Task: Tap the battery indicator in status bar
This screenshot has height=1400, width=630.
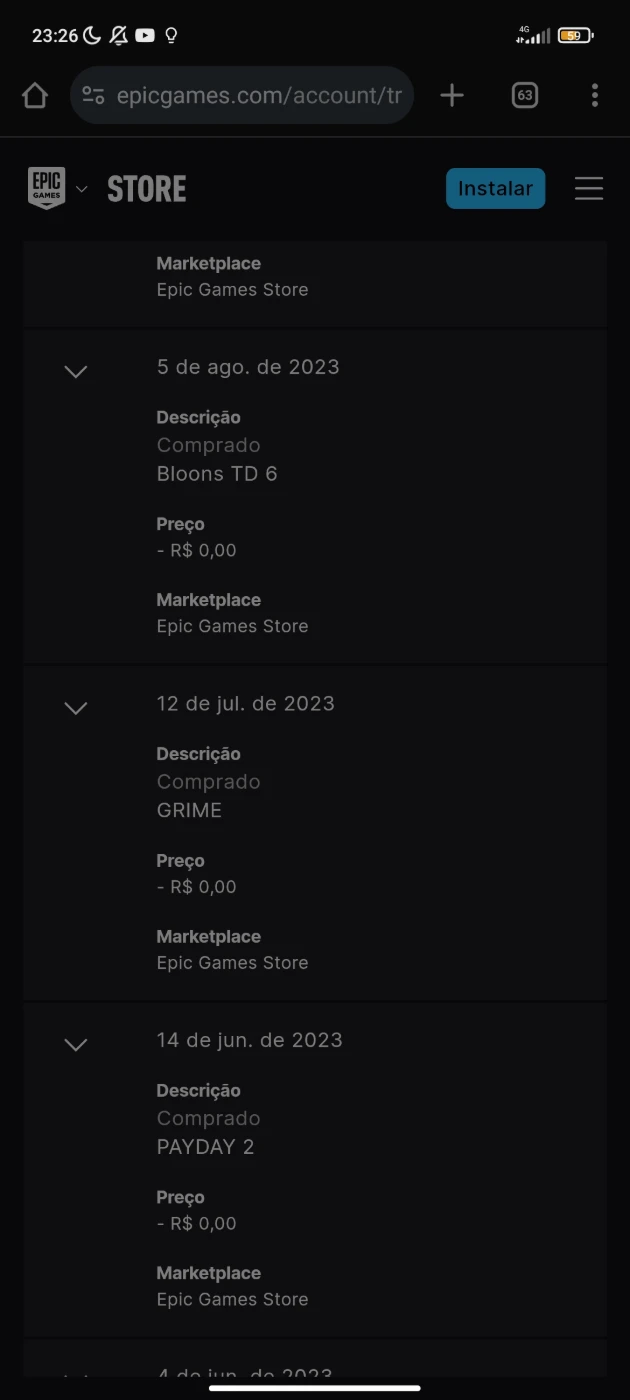Action: 575,36
